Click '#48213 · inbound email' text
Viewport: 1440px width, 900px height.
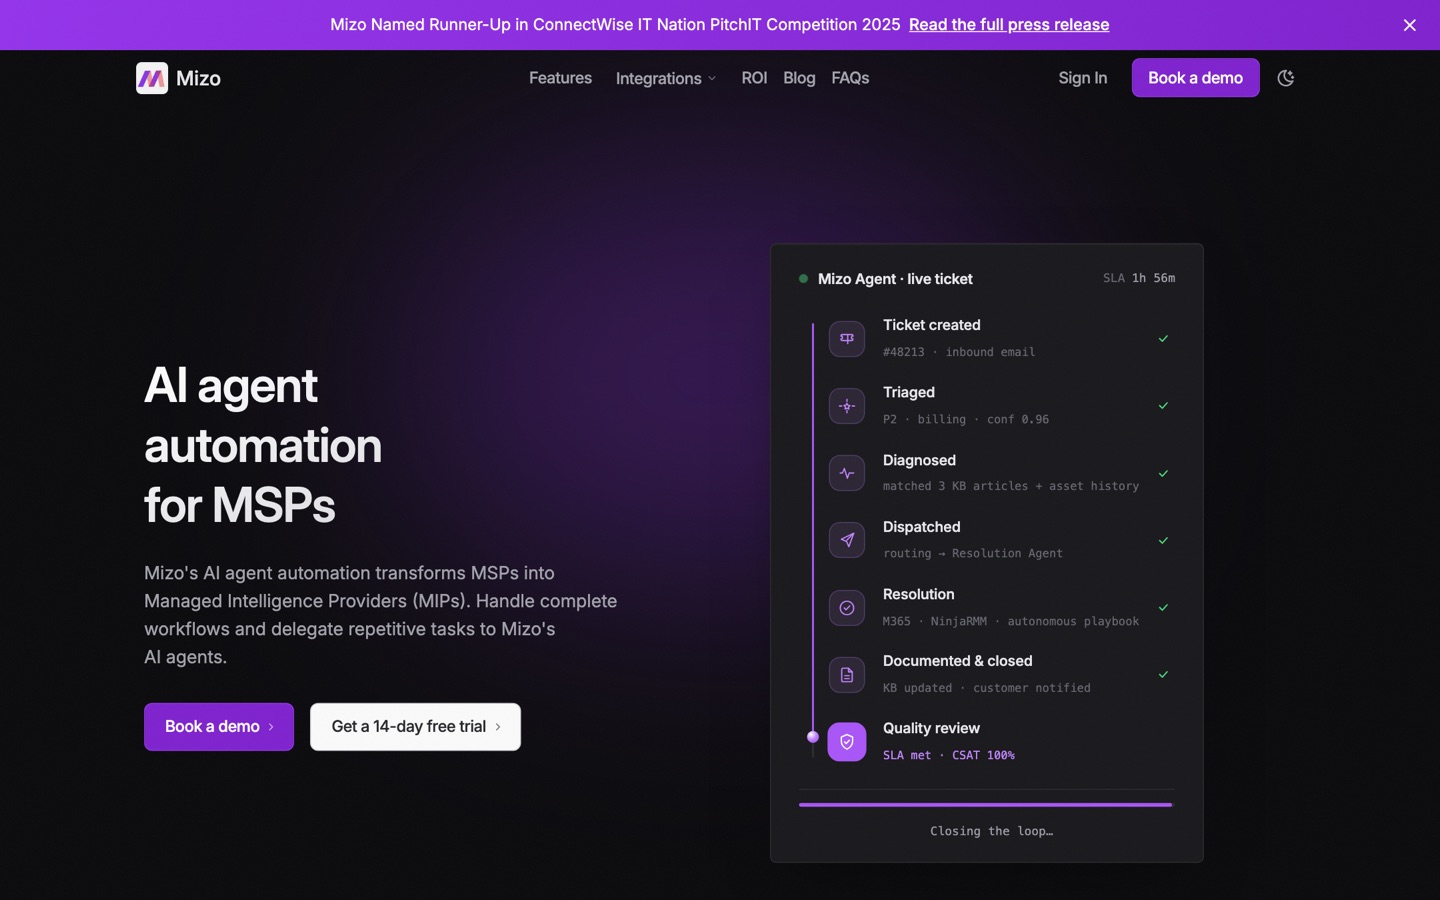[x=959, y=352]
